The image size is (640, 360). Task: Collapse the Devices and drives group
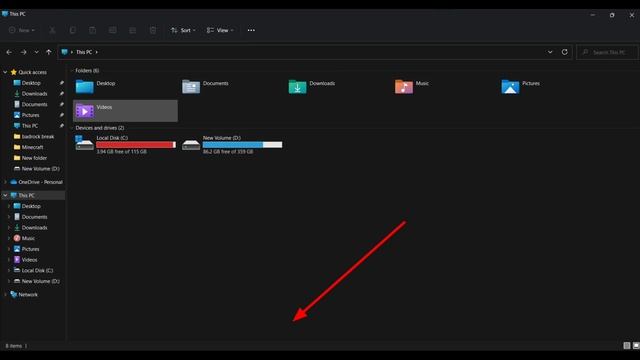tap(72, 128)
